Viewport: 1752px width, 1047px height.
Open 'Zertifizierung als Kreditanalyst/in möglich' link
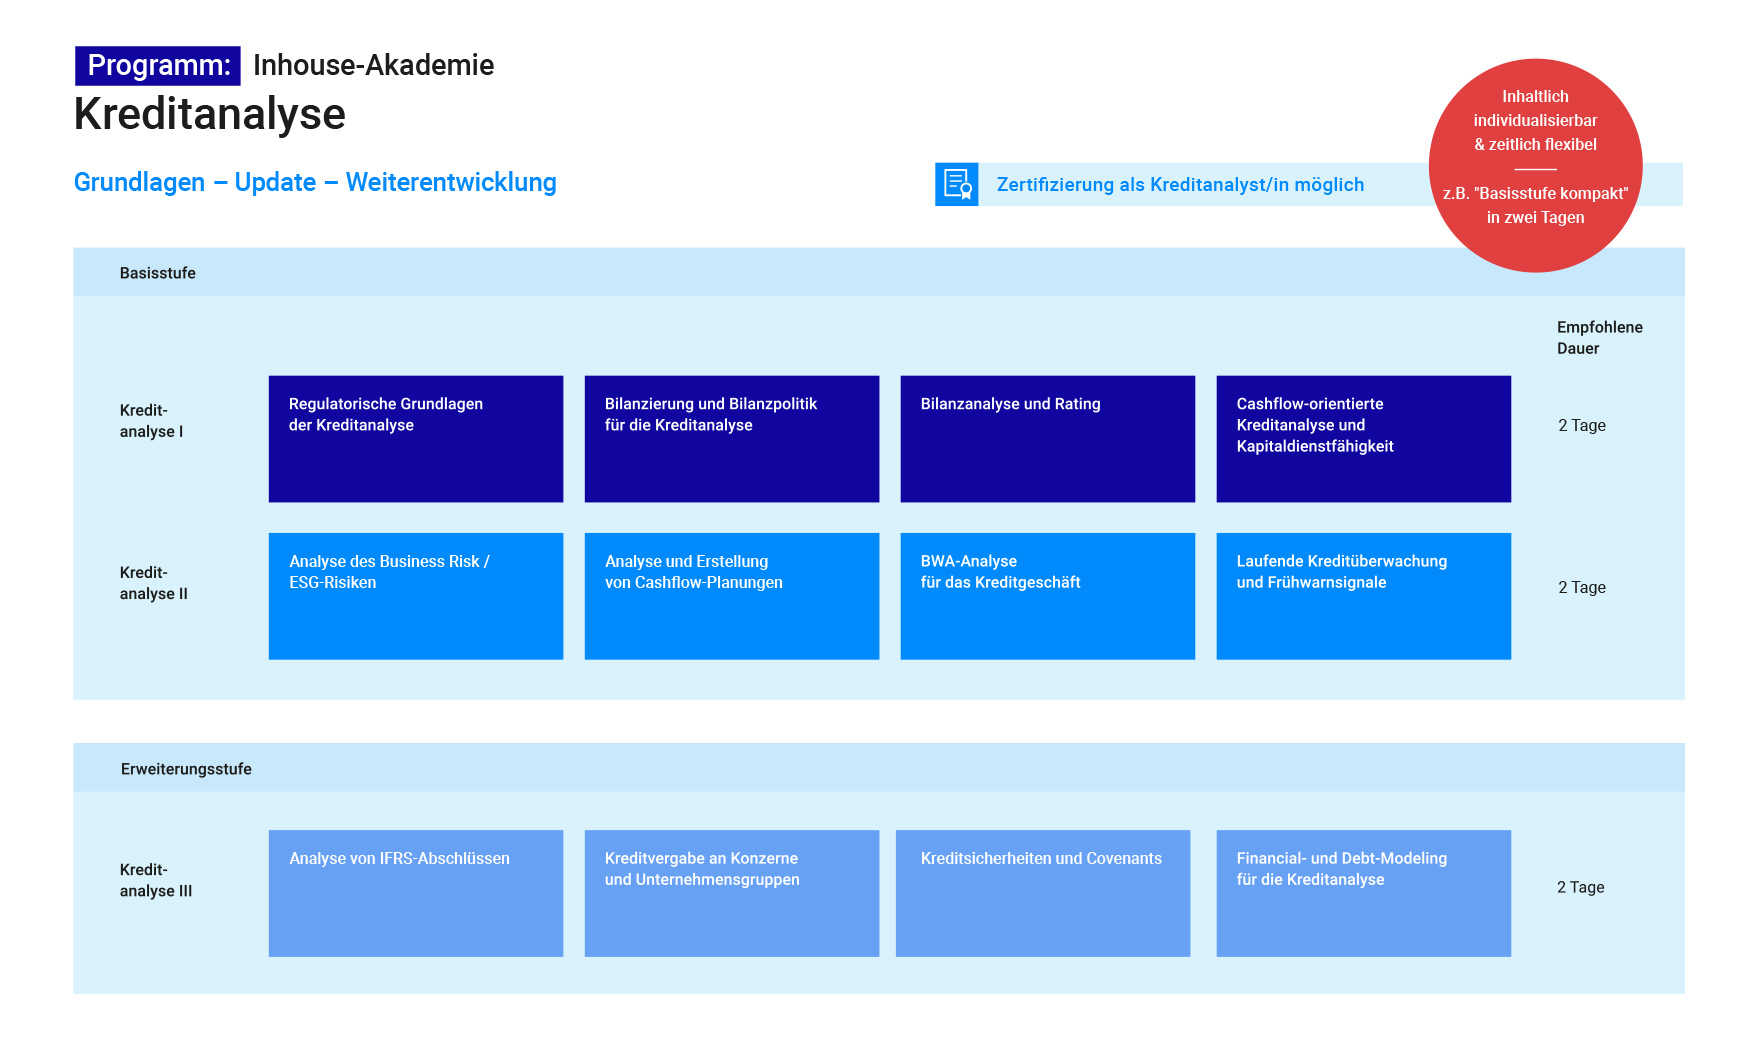[x=1180, y=185]
